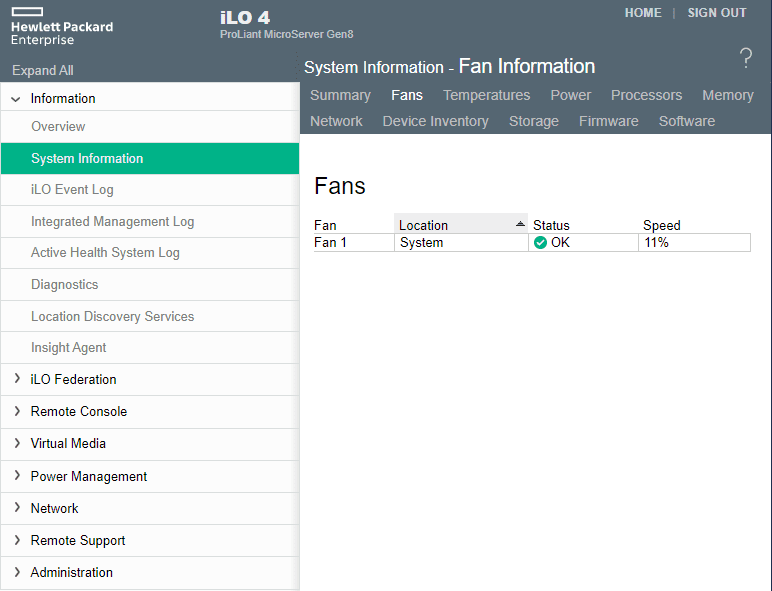Click the '11%' speed value

656,242
